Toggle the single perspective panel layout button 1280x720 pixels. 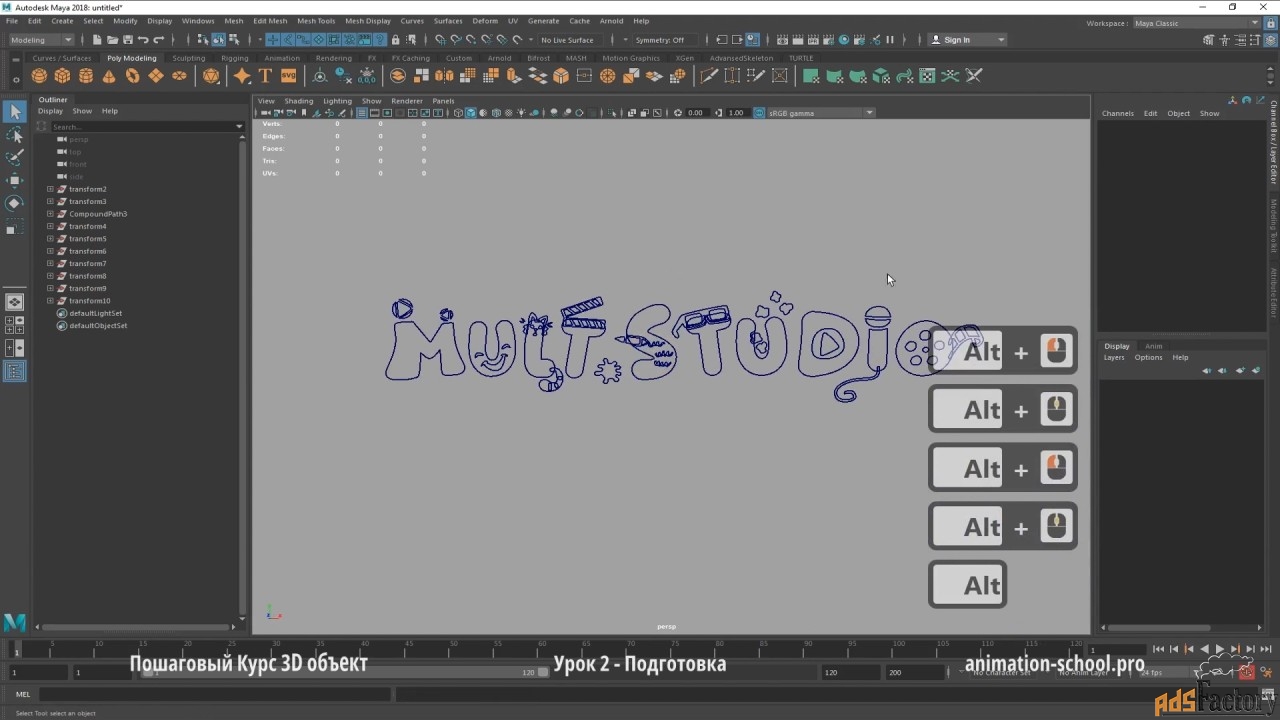pos(15,302)
